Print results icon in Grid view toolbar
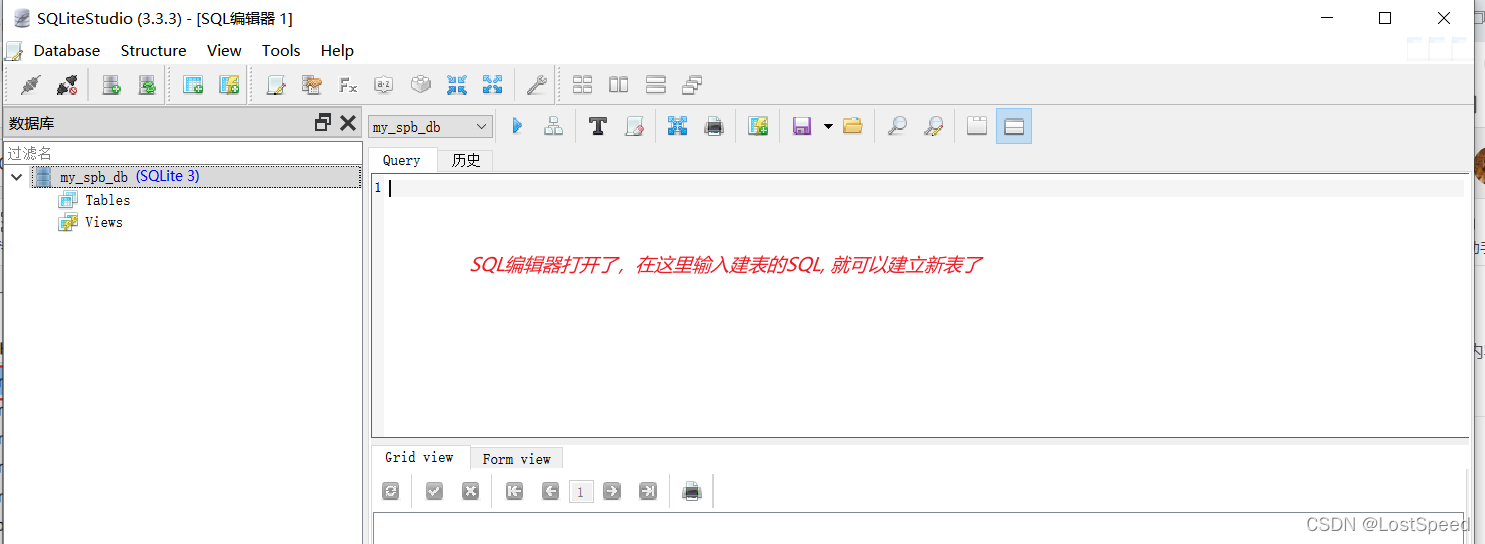Screen dimensions: 1485x544 (x=692, y=491)
